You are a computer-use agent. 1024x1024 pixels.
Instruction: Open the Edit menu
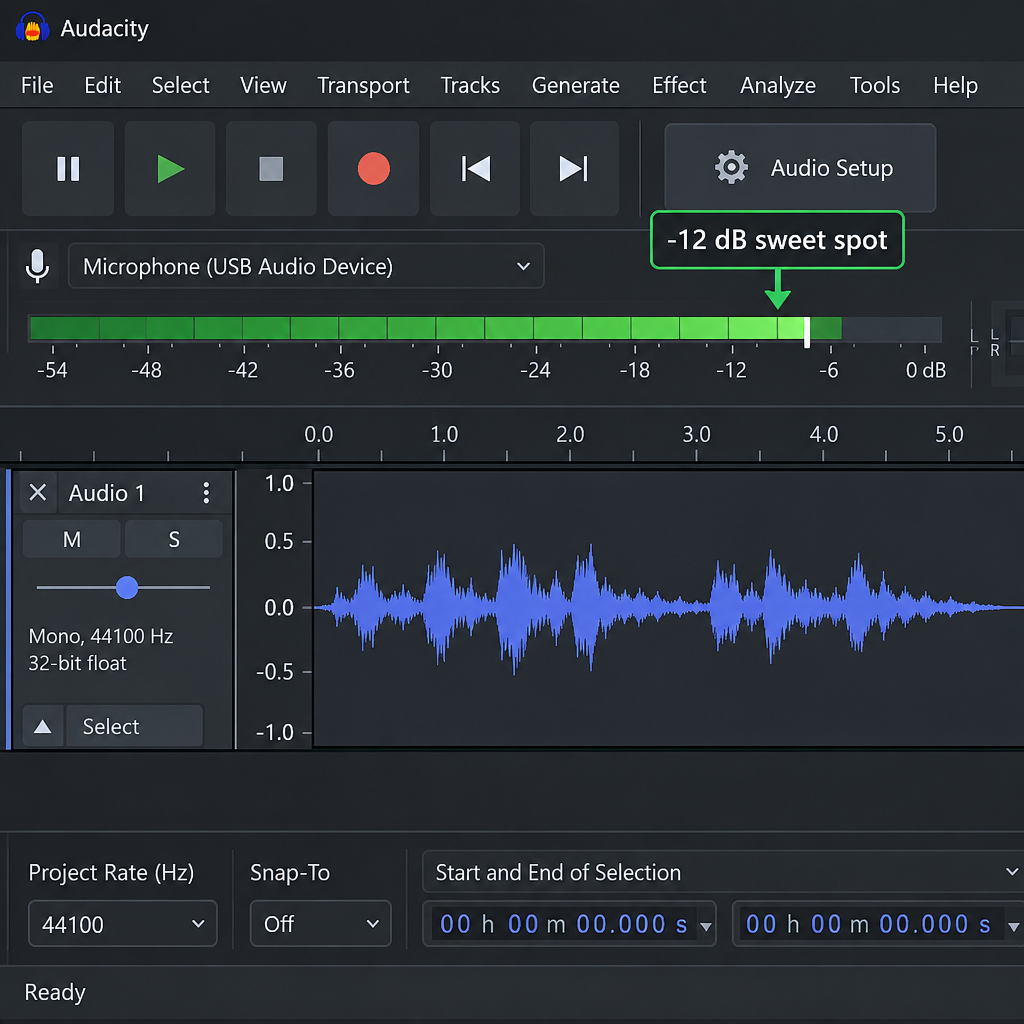click(103, 85)
